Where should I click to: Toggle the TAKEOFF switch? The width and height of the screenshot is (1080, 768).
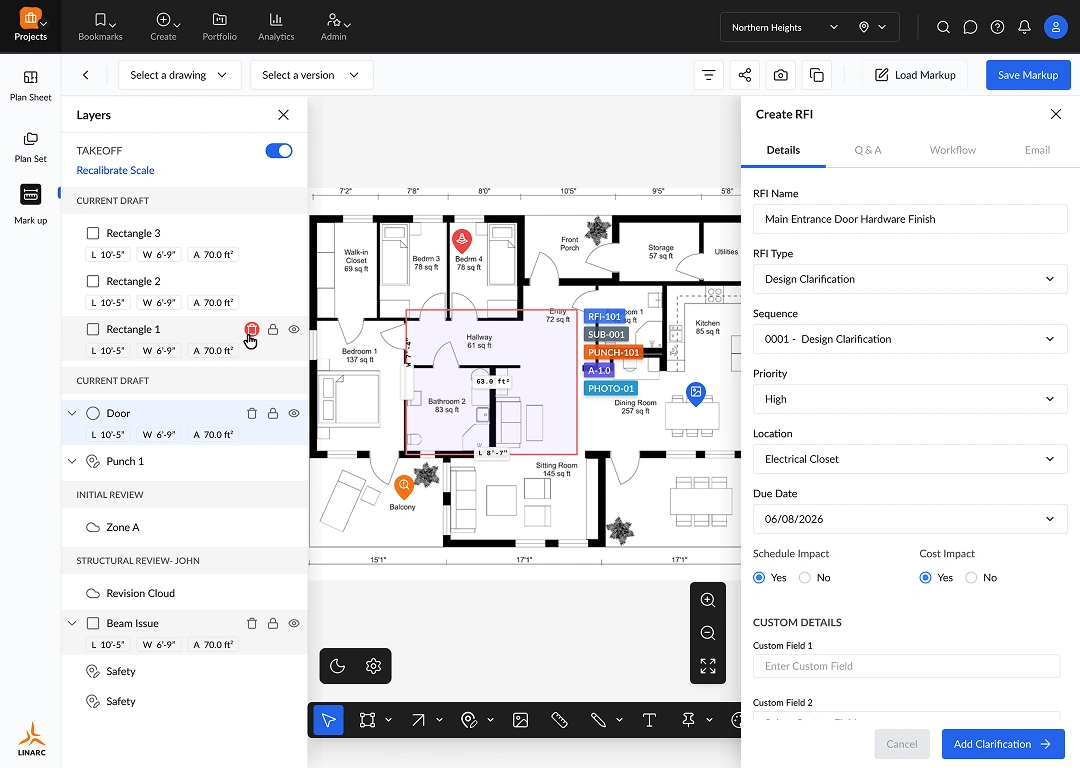click(279, 151)
